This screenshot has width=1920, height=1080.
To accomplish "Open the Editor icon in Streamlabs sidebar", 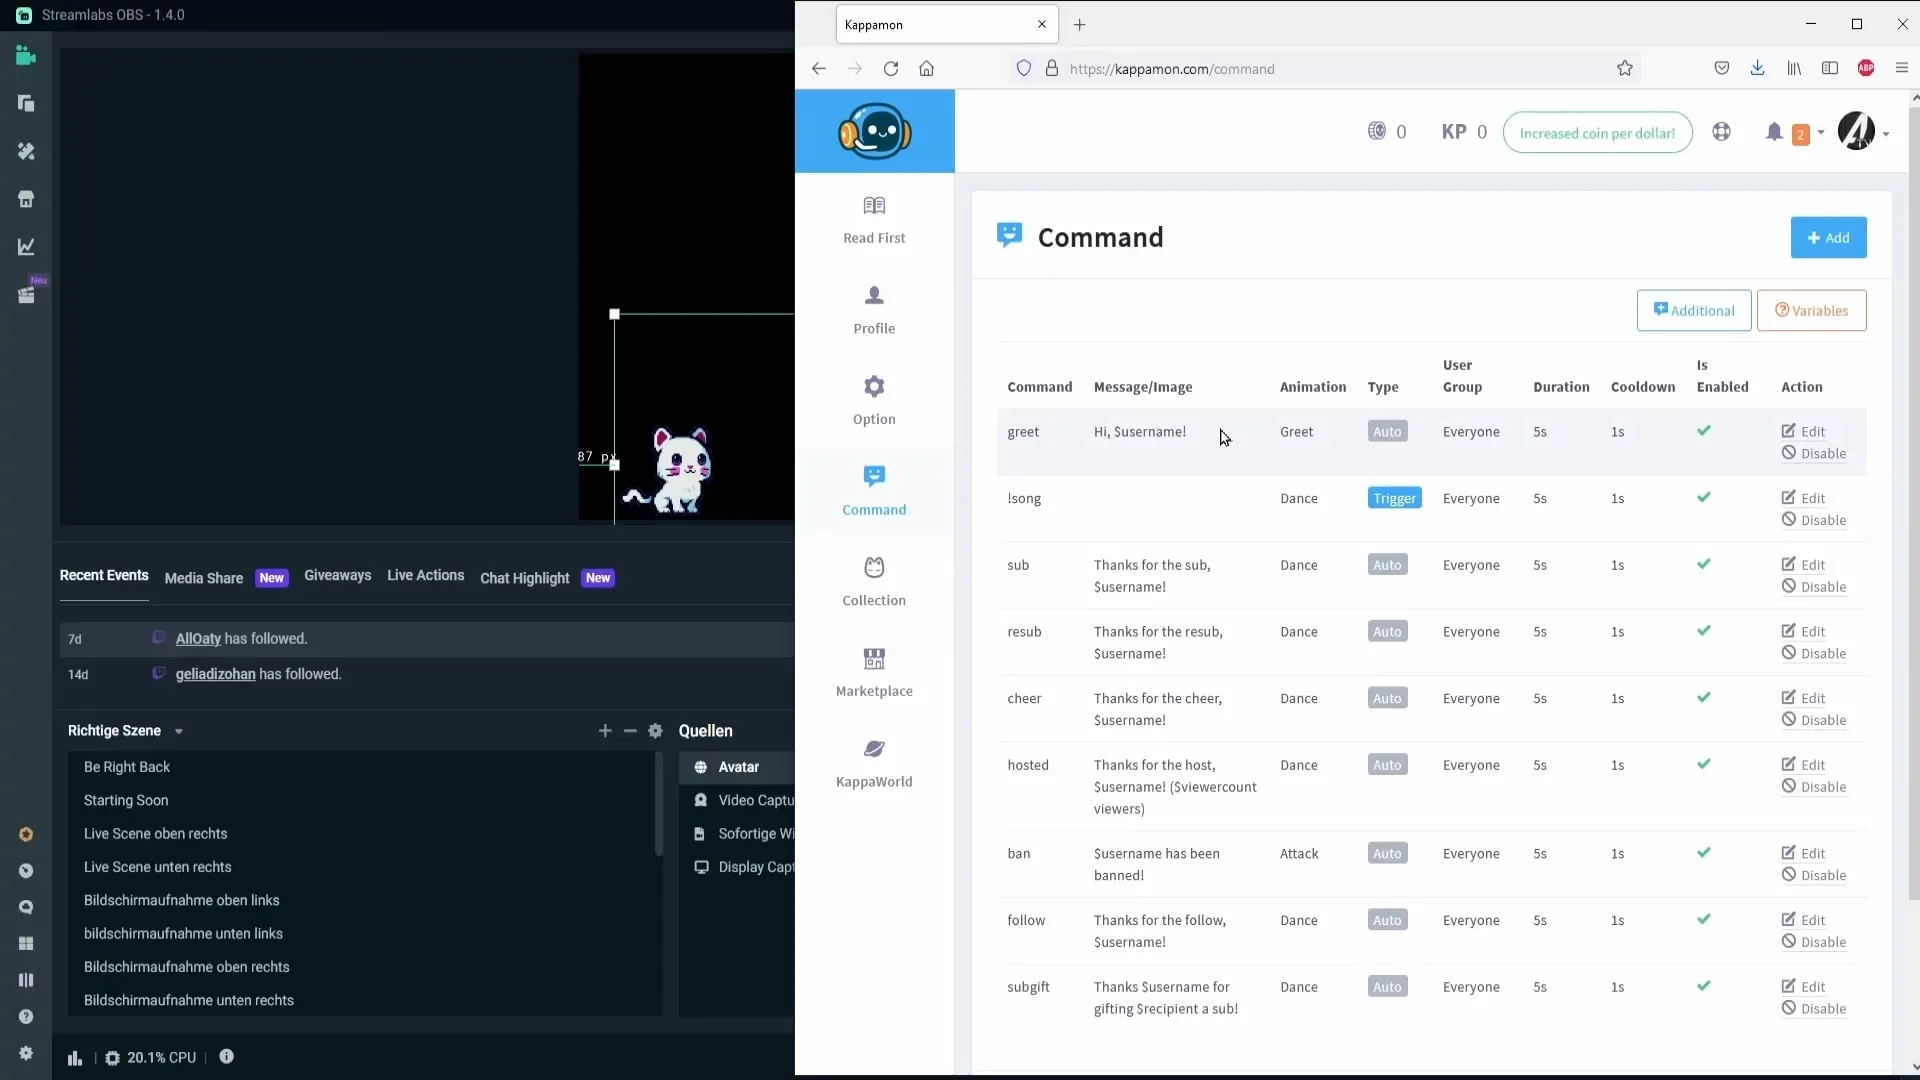I will point(26,56).
